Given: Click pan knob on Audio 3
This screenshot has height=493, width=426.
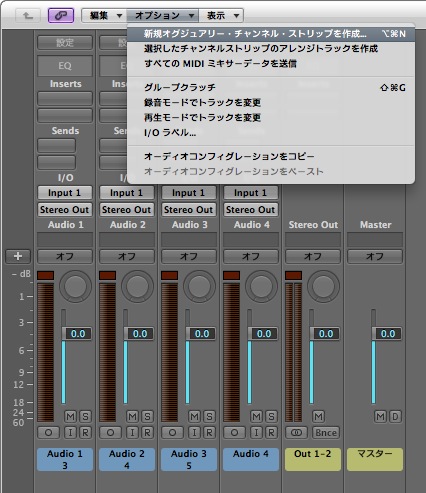Looking at the screenshot, I should tap(199, 286).
